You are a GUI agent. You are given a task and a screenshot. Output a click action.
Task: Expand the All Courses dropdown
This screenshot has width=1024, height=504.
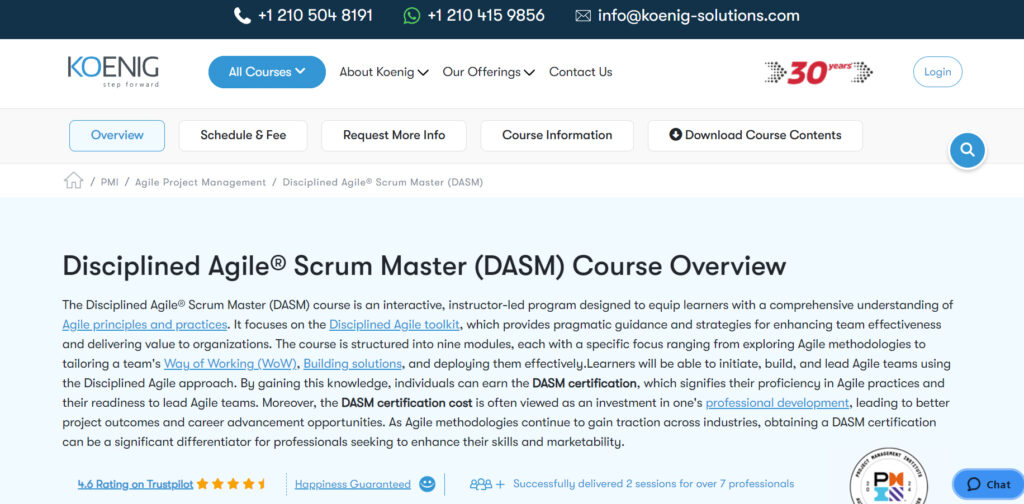(x=267, y=72)
